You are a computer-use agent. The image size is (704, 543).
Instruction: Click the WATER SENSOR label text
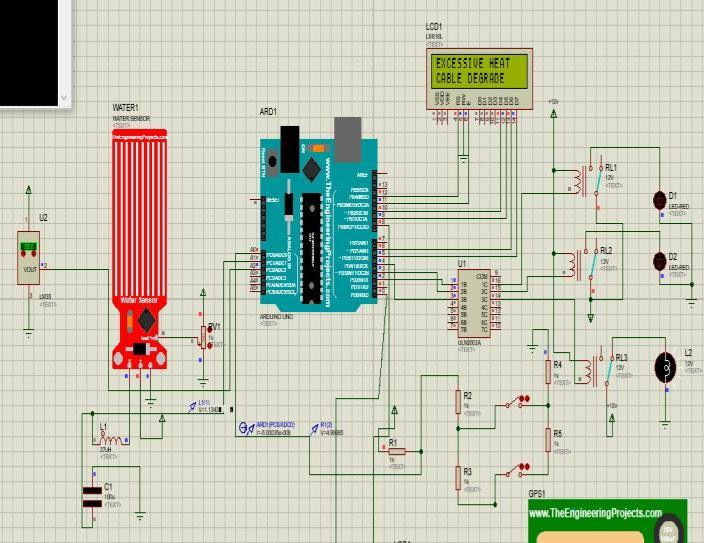pos(131,119)
